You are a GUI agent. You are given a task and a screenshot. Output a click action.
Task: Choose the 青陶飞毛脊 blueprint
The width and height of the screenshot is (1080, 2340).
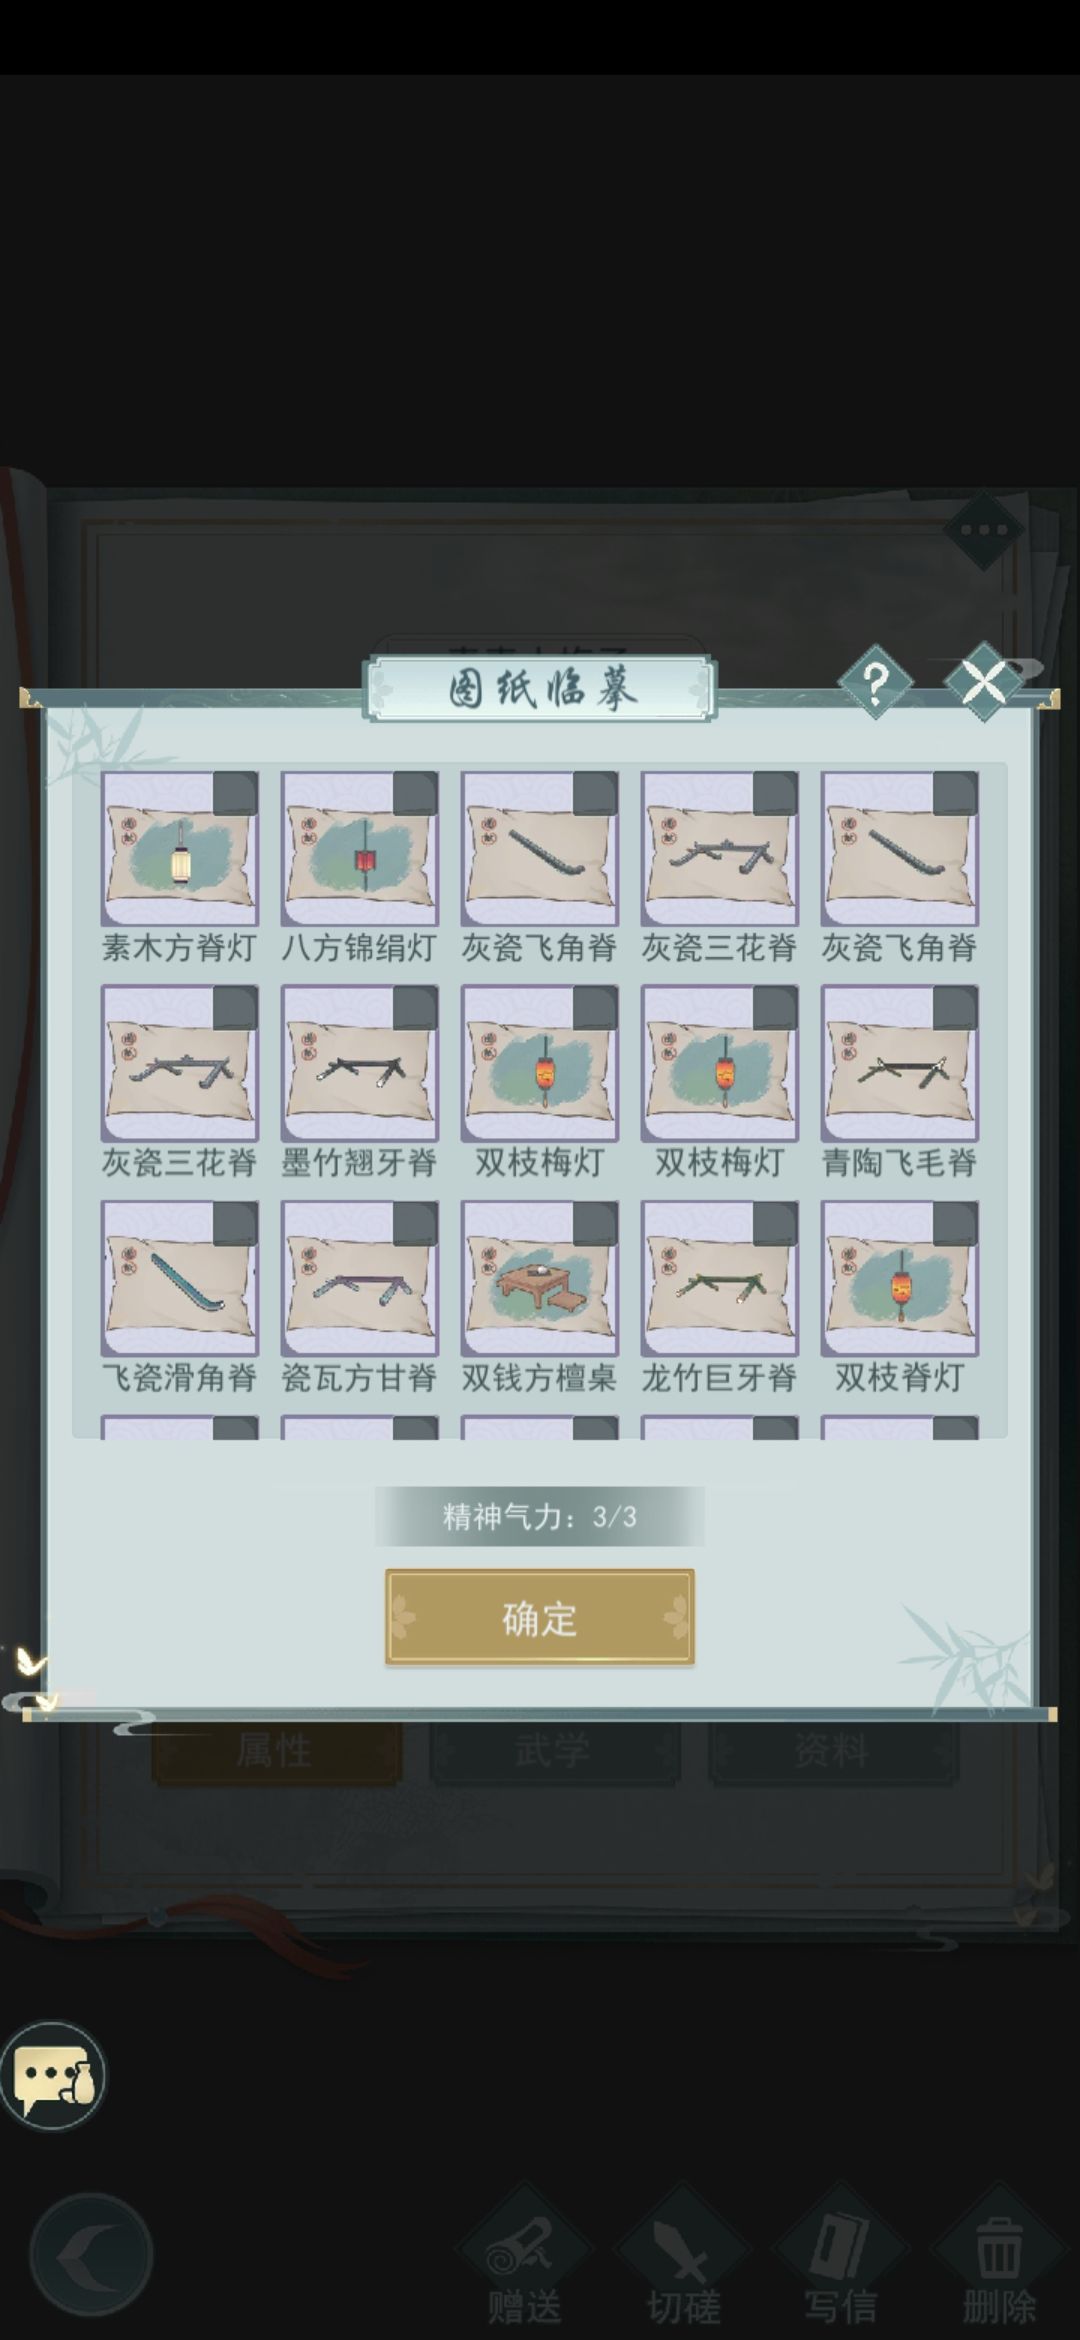pyautogui.click(x=900, y=1063)
